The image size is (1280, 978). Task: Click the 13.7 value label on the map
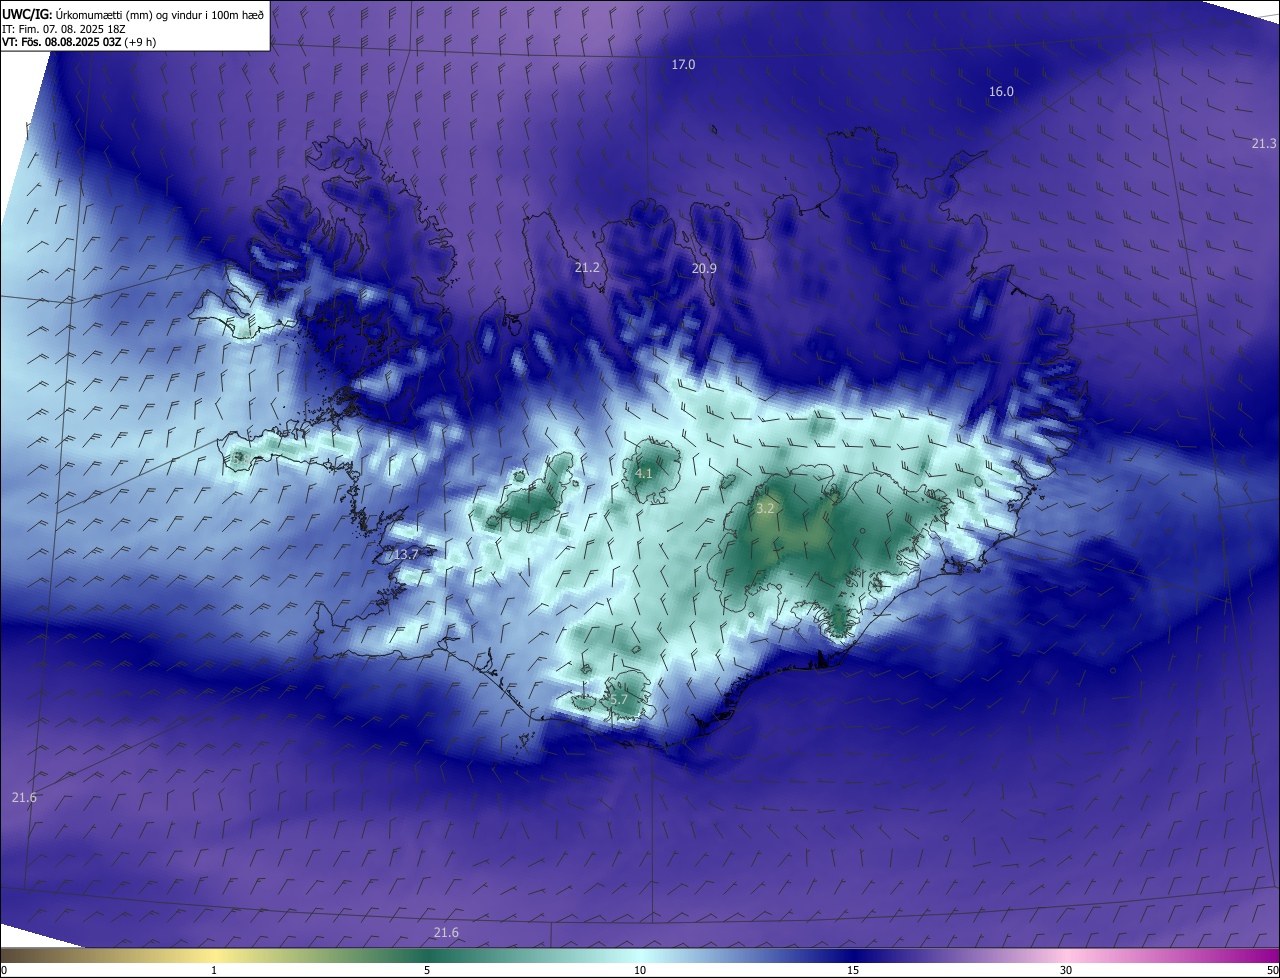pyautogui.click(x=405, y=554)
